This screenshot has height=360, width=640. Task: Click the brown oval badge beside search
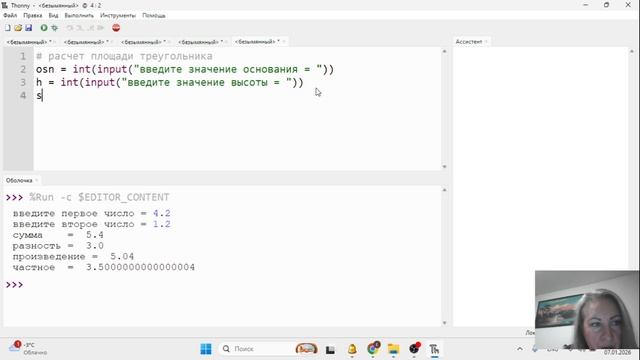click(x=307, y=349)
